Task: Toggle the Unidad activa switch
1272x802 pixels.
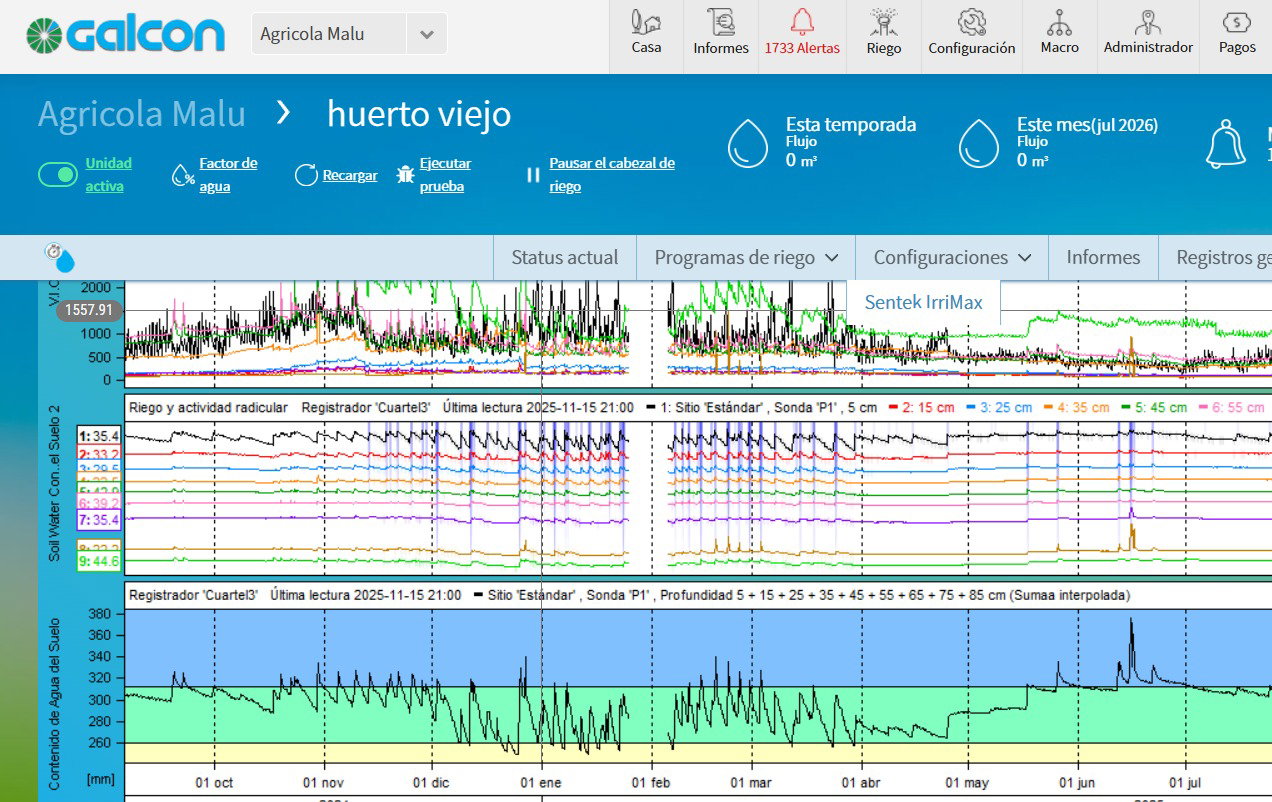Action: (58, 175)
